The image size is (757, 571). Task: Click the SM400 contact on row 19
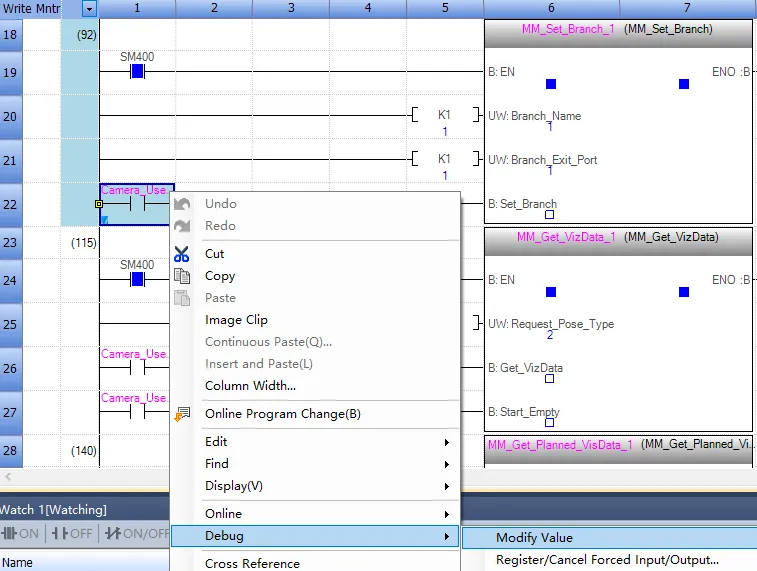click(137, 72)
